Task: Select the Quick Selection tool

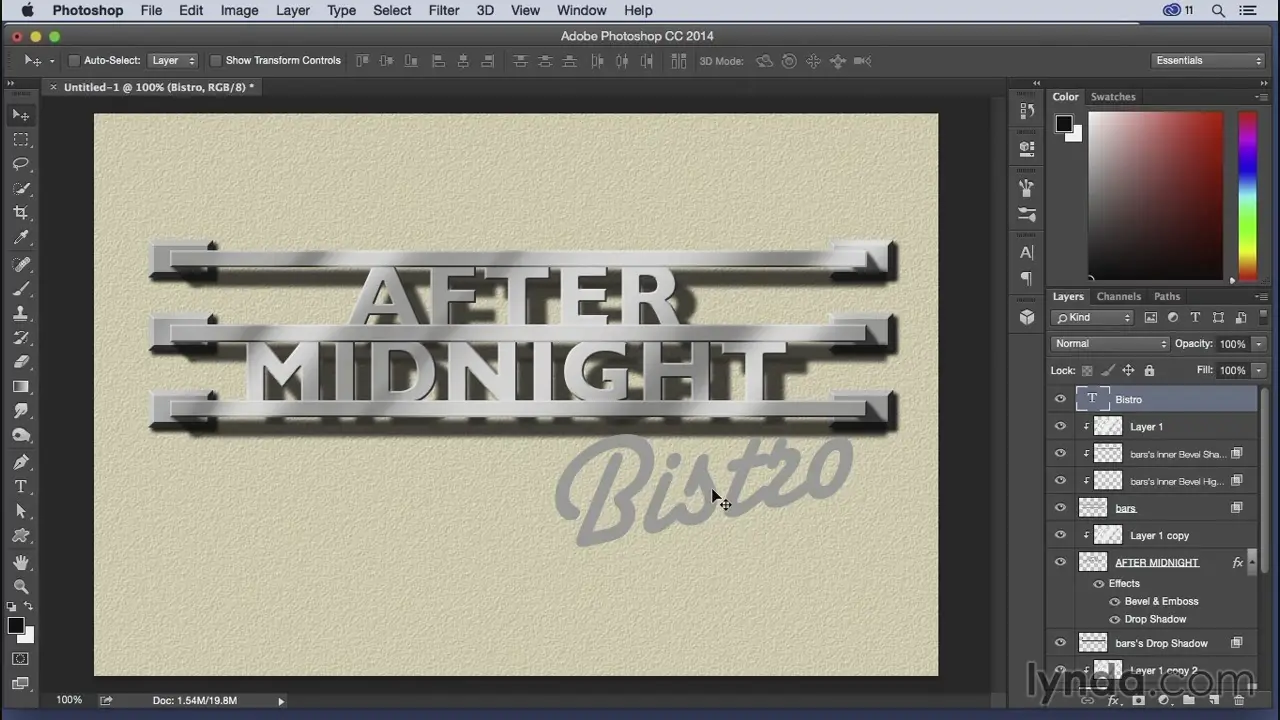Action: point(21,189)
